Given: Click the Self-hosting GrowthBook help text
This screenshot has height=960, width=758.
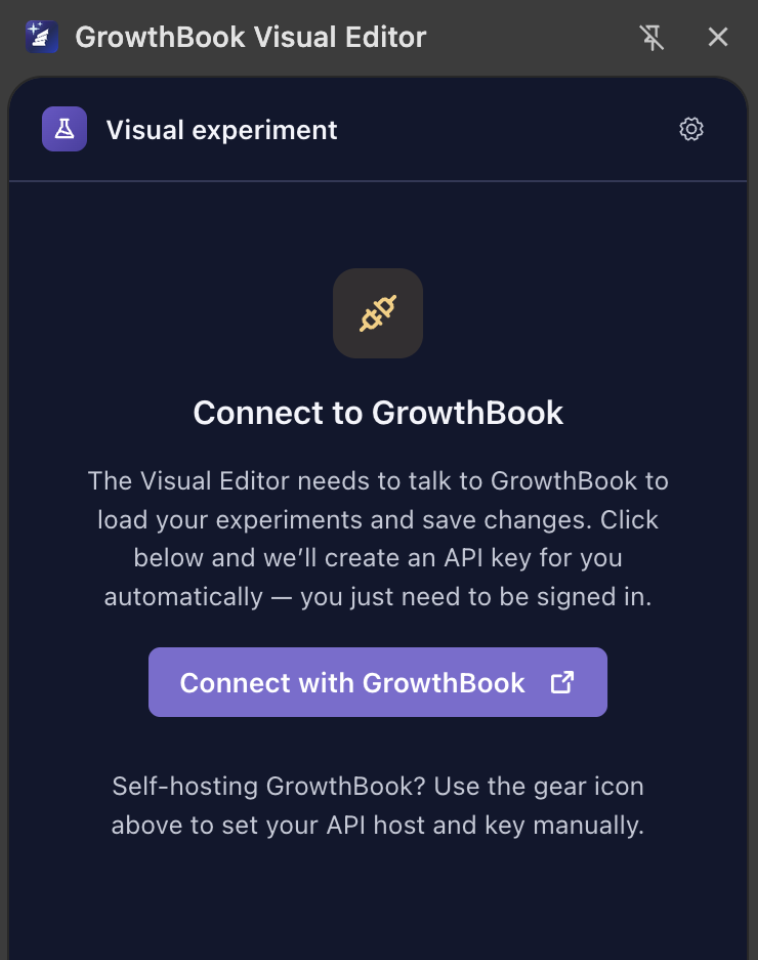Looking at the screenshot, I should tap(378, 806).
